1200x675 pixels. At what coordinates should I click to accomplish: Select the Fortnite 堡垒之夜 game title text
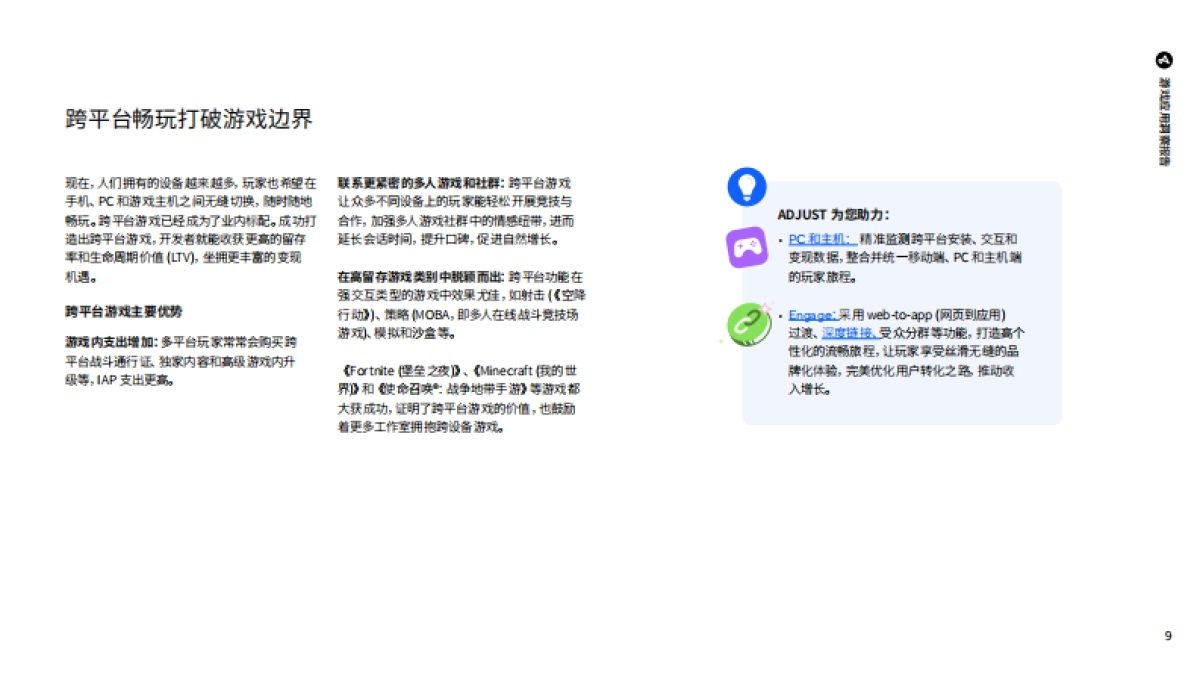[x=400, y=369]
